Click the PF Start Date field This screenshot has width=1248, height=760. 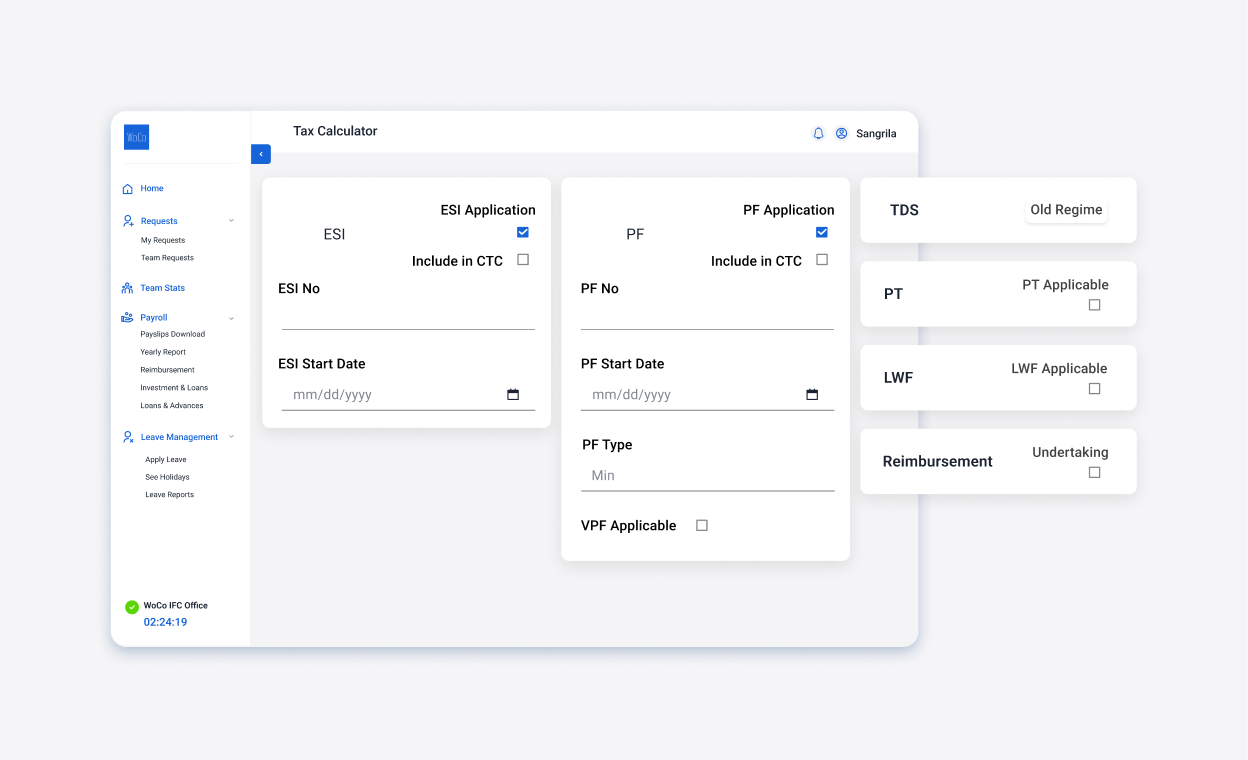click(707, 395)
